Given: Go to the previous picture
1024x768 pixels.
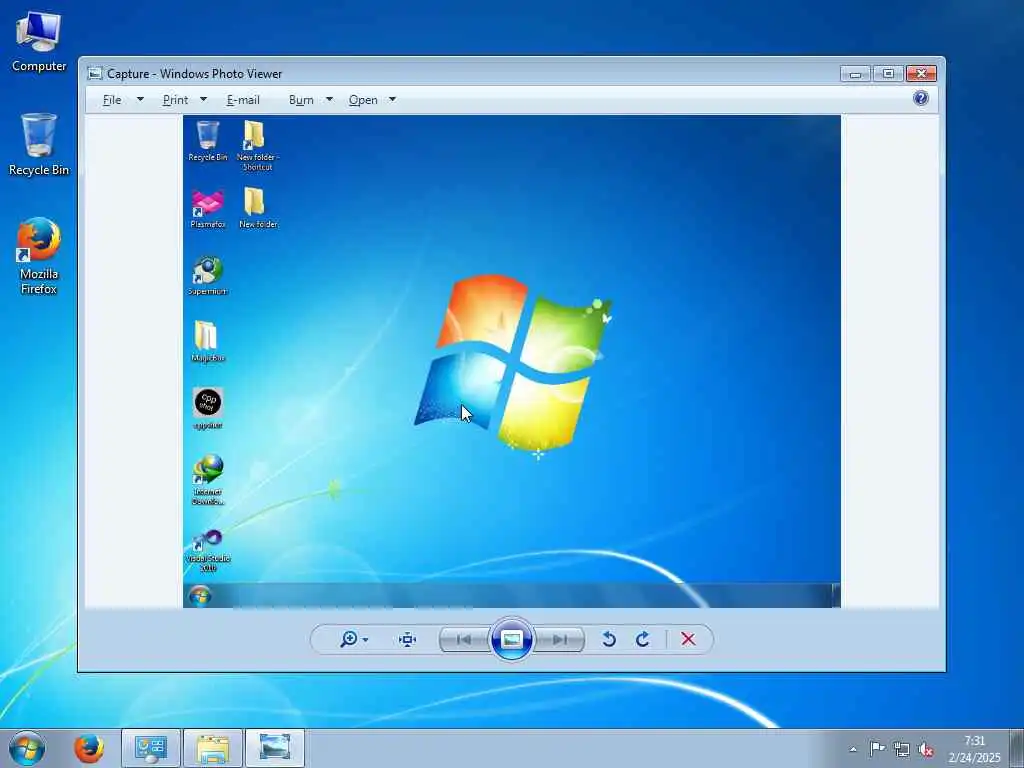Looking at the screenshot, I should [464, 639].
